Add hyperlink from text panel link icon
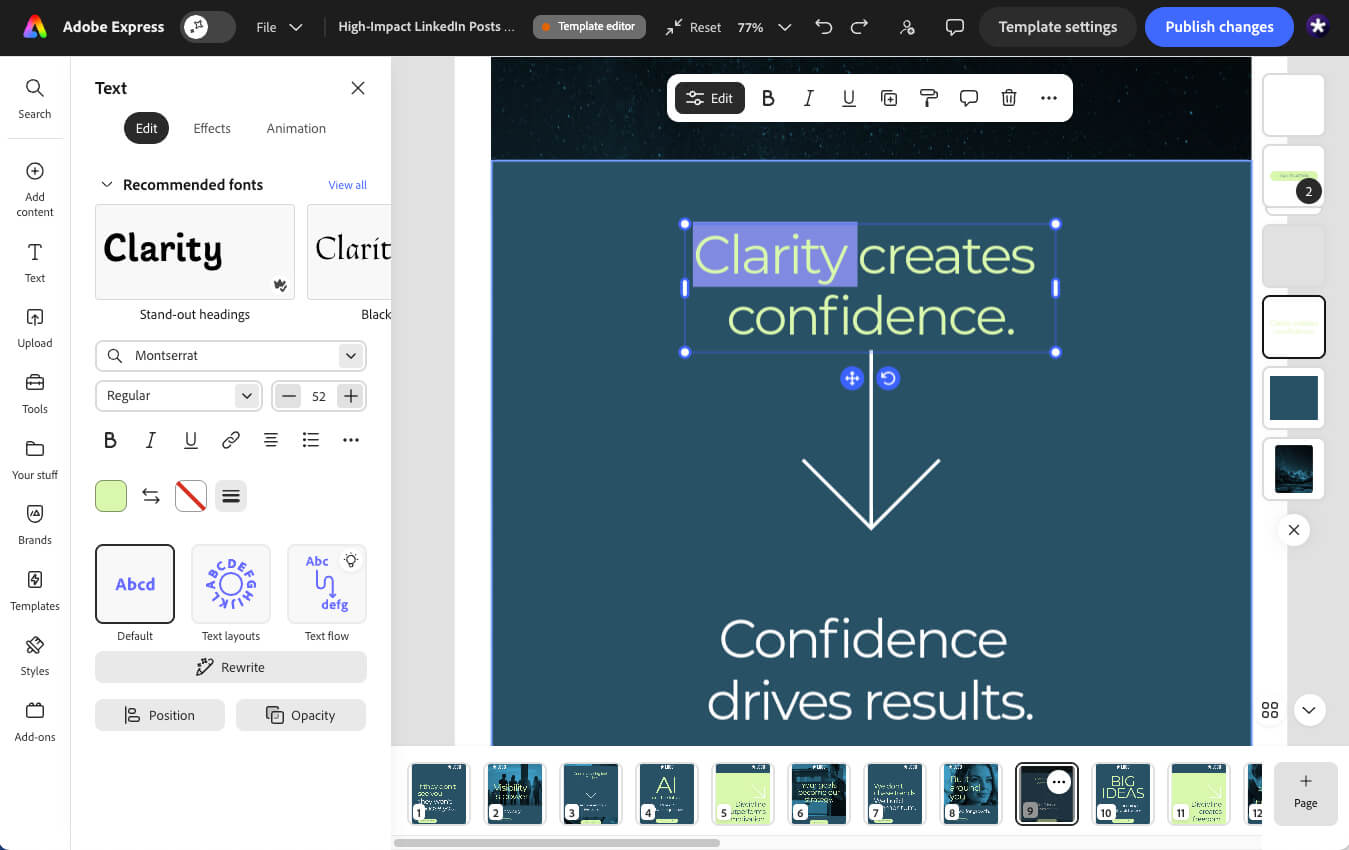 tap(231, 440)
